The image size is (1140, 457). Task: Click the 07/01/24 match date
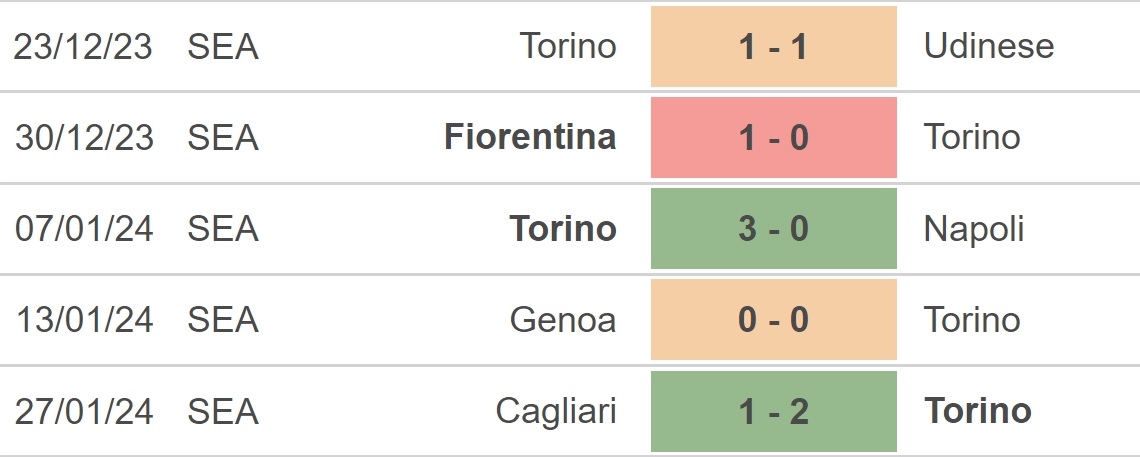click(84, 229)
